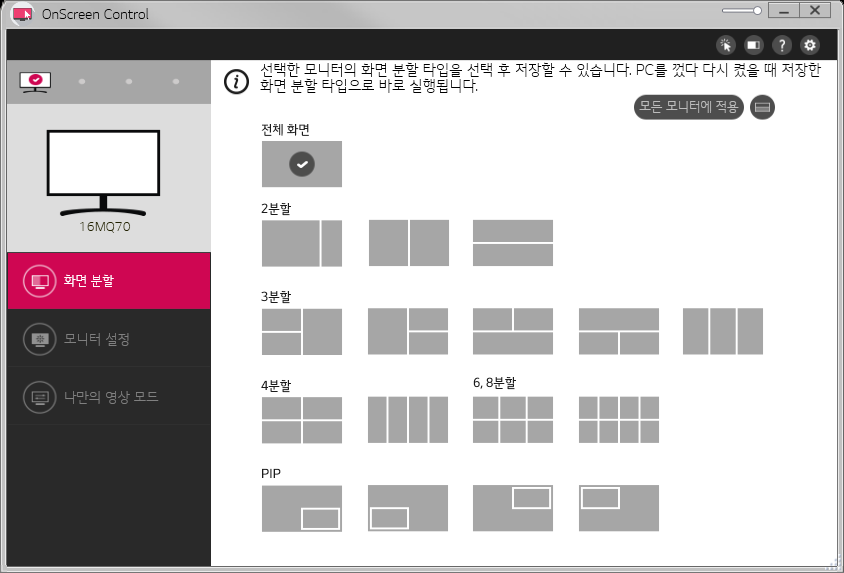Select 3-split layout with tall left pane
844x573 pixels.
(407, 331)
